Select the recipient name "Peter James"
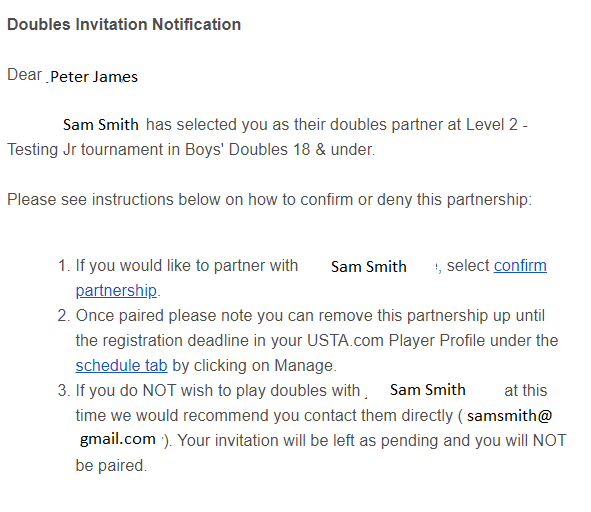 (x=94, y=77)
